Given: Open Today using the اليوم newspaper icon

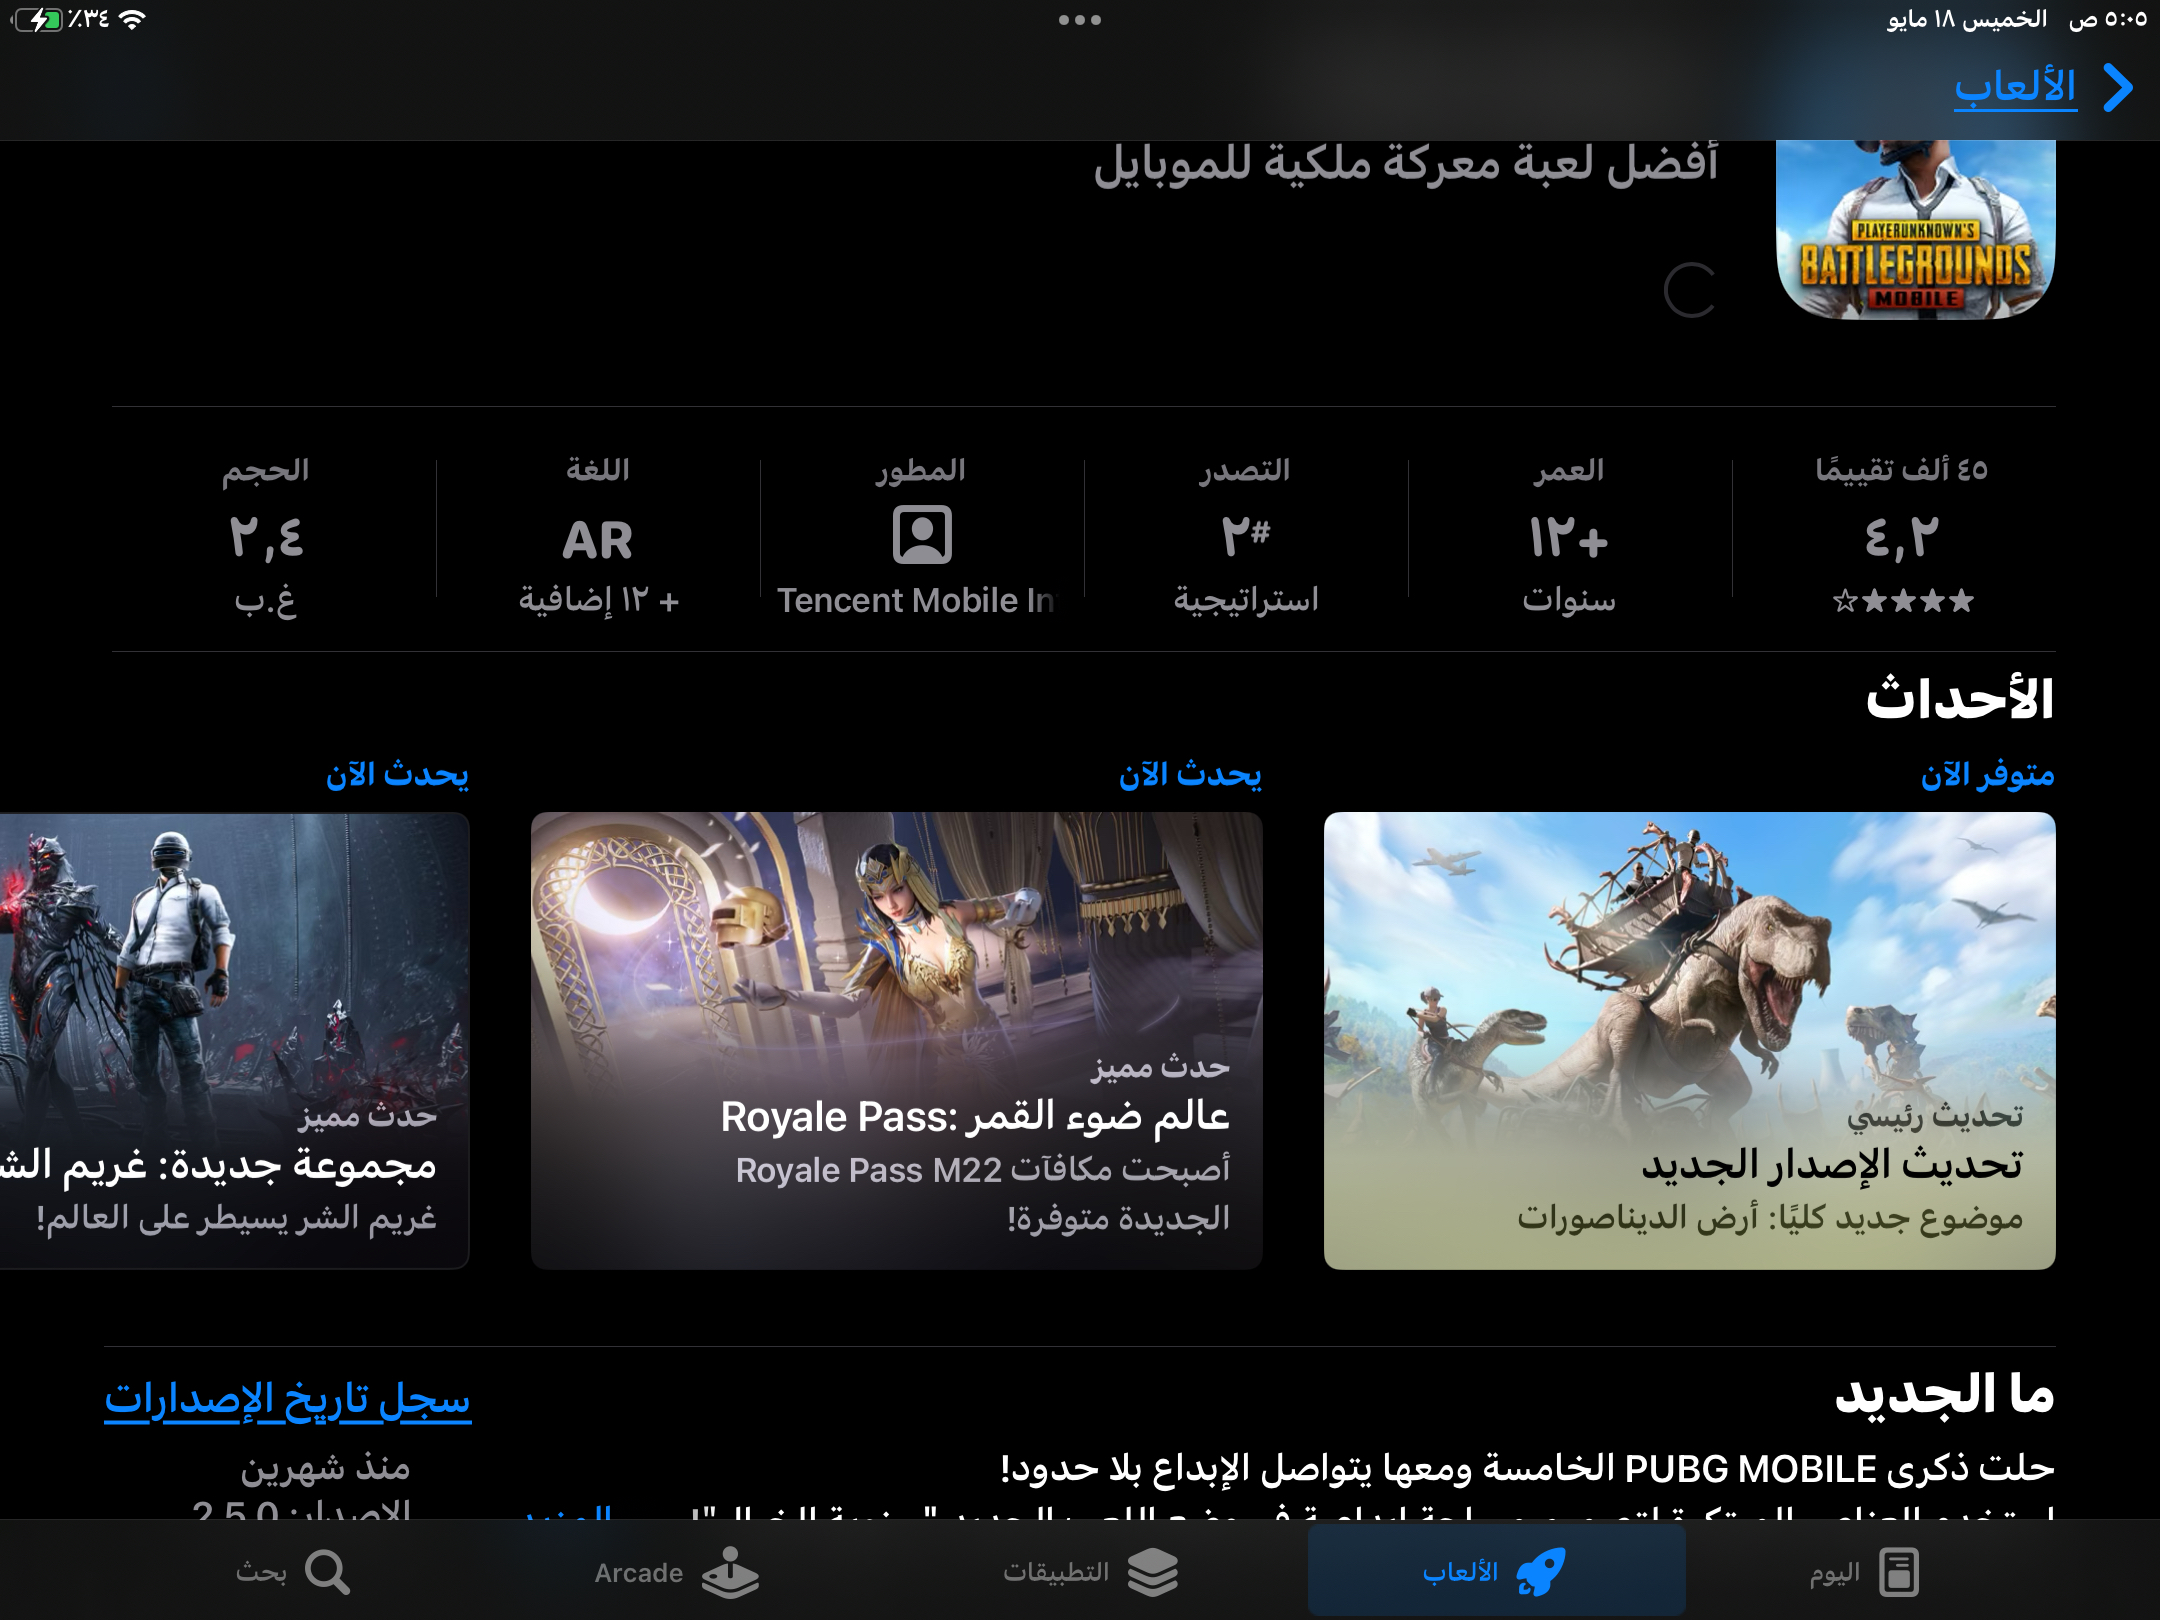Looking at the screenshot, I should [1899, 1571].
